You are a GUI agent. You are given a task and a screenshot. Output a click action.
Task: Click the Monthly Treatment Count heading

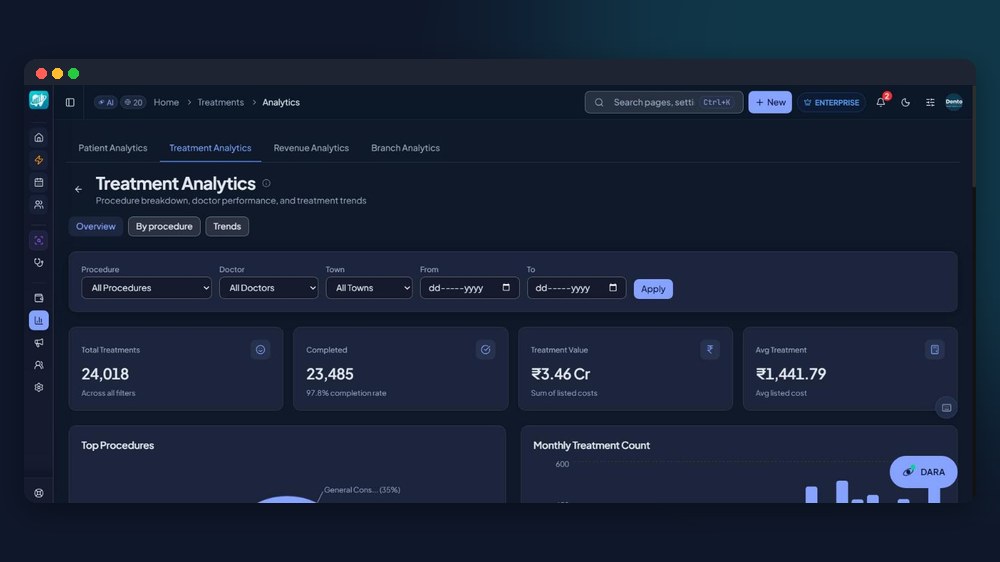pos(591,445)
